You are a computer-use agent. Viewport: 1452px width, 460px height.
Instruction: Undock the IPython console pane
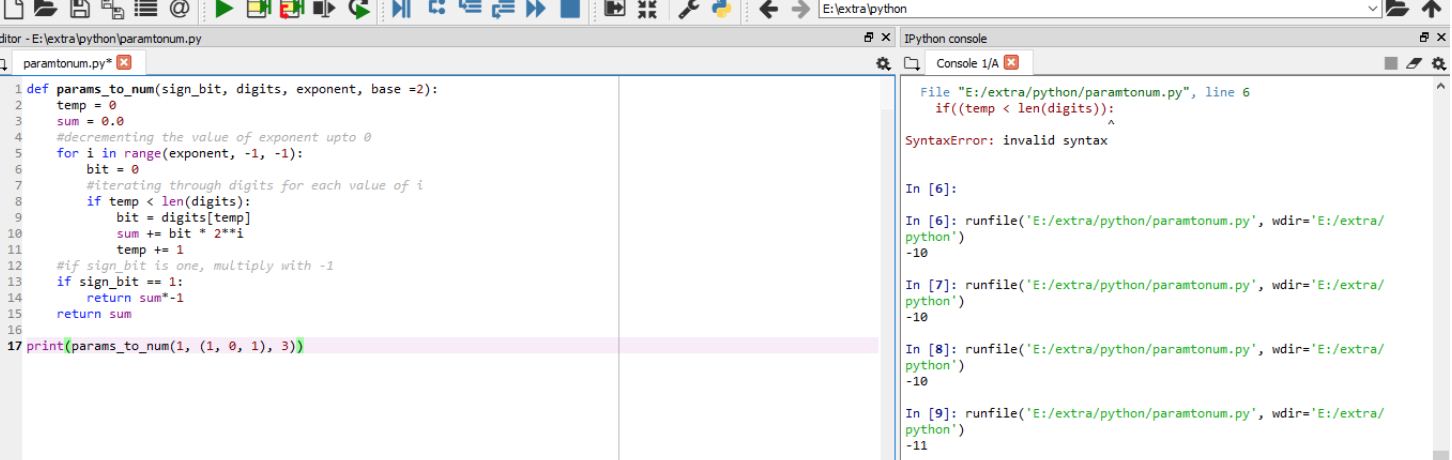[x=1425, y=38]
